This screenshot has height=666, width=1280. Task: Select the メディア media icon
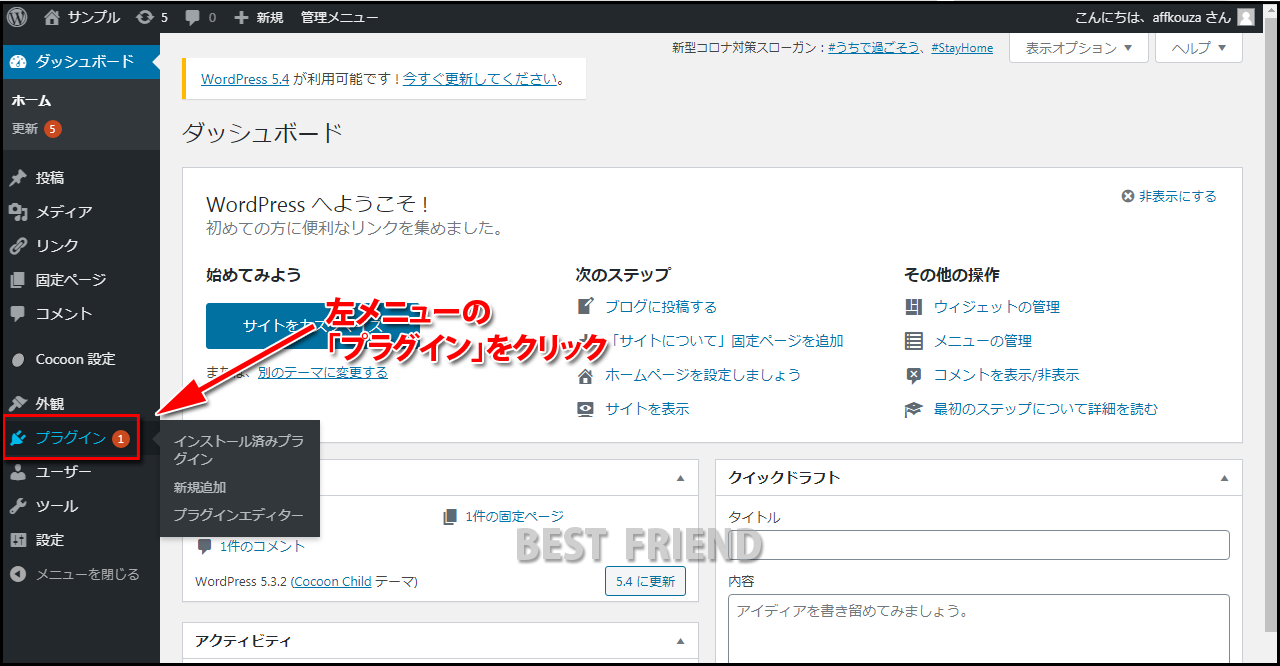click(x=18, y=212)
